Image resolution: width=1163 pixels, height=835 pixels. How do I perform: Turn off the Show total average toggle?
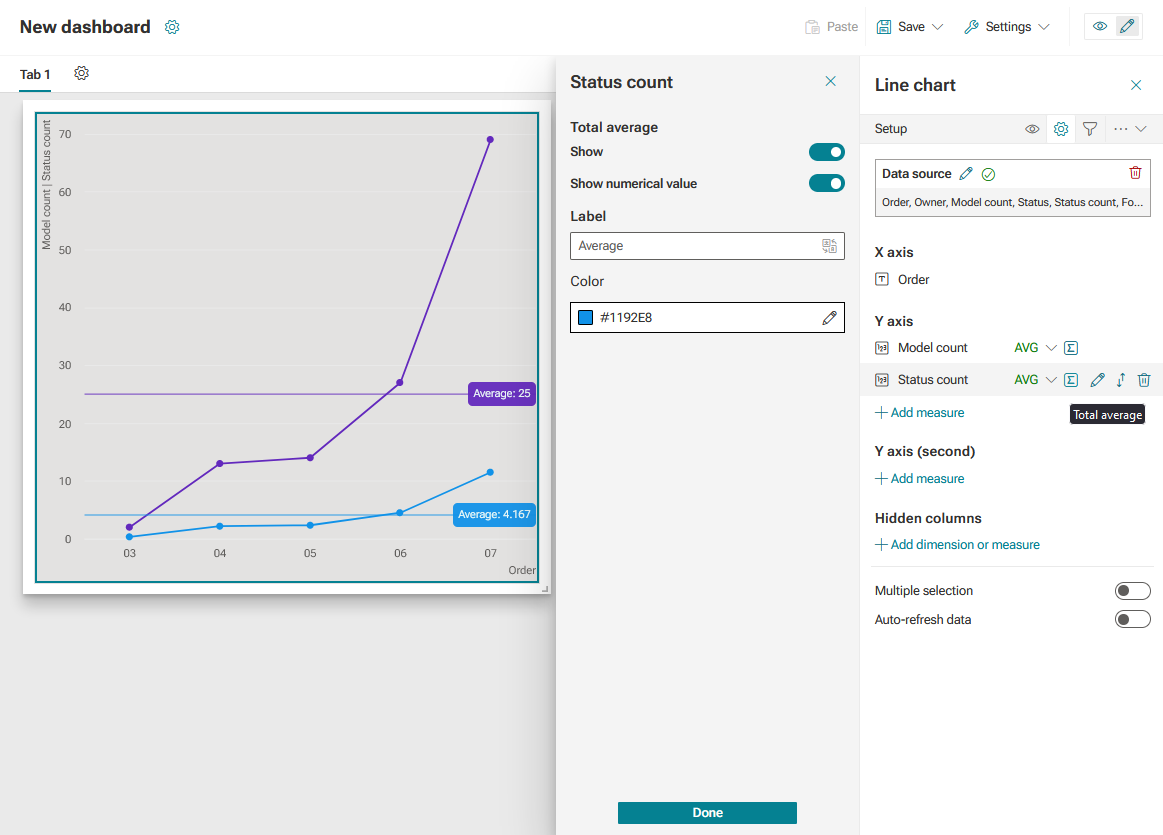click(x=826, y=152)
